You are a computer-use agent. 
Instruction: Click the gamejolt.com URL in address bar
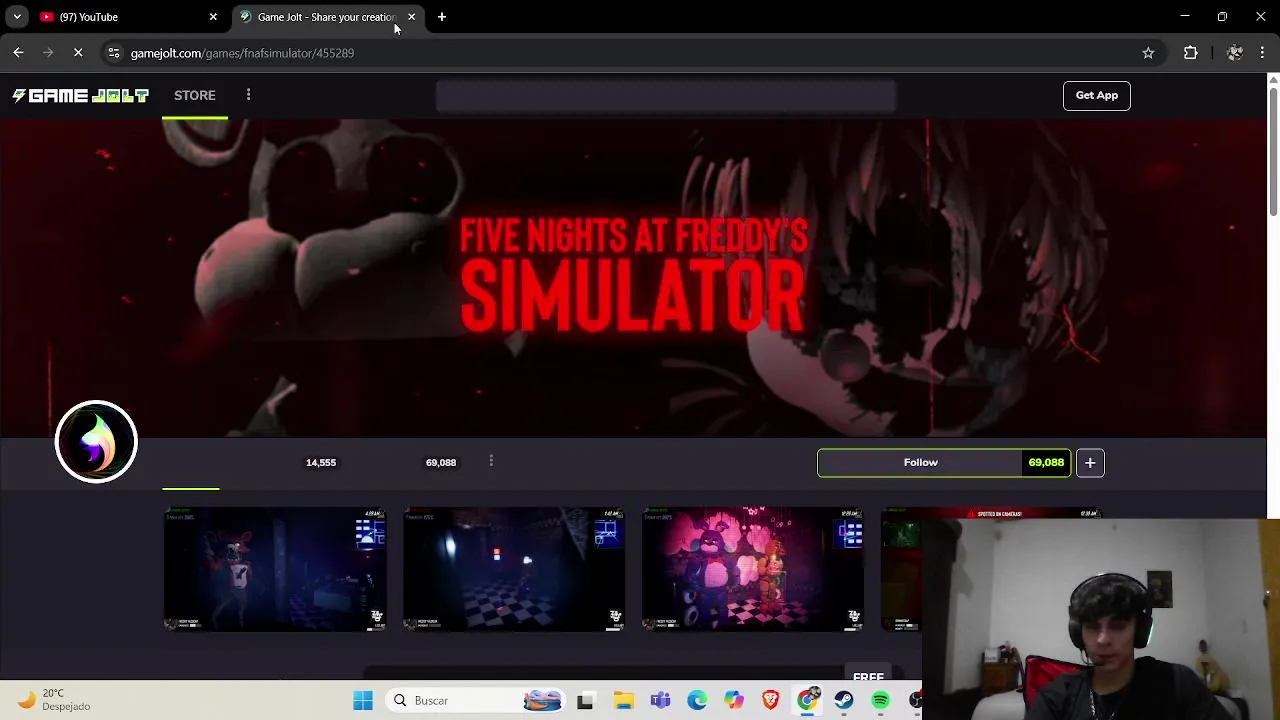click(242, 53)
